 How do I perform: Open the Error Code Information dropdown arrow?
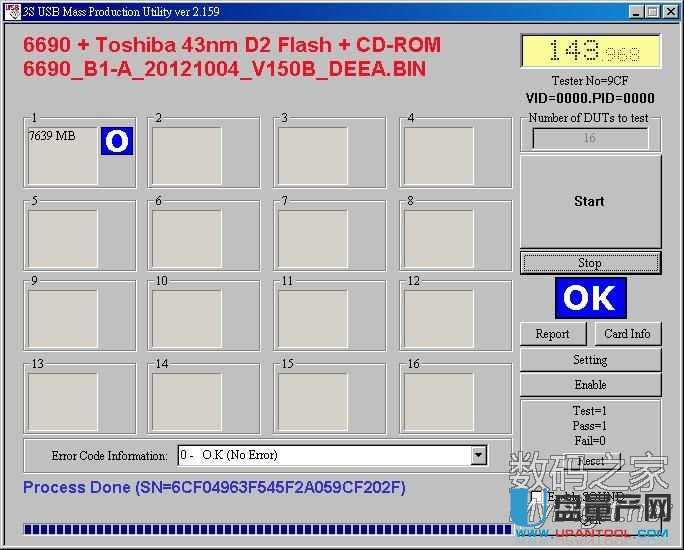(478, 455)
